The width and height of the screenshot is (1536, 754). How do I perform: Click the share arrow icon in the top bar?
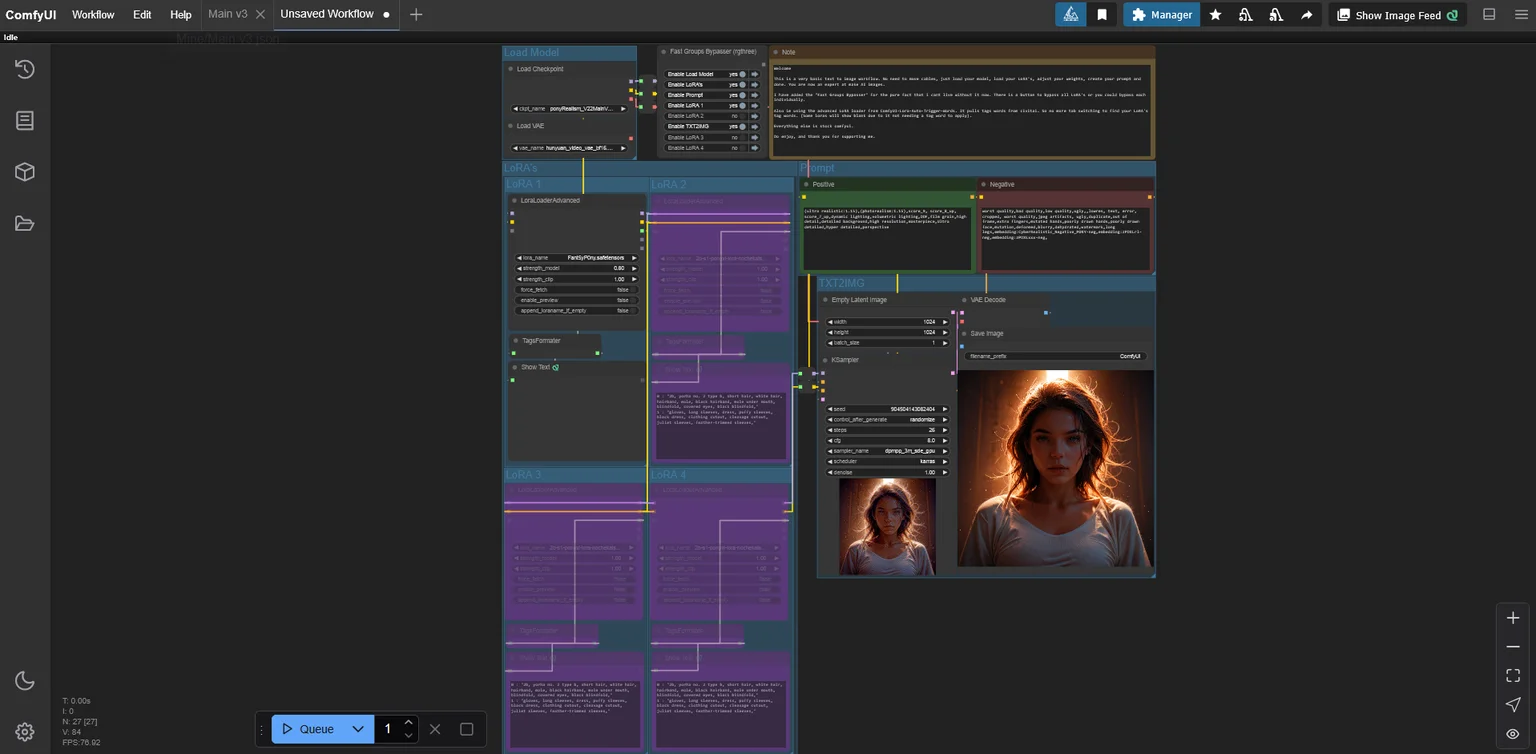[1306, 15]
